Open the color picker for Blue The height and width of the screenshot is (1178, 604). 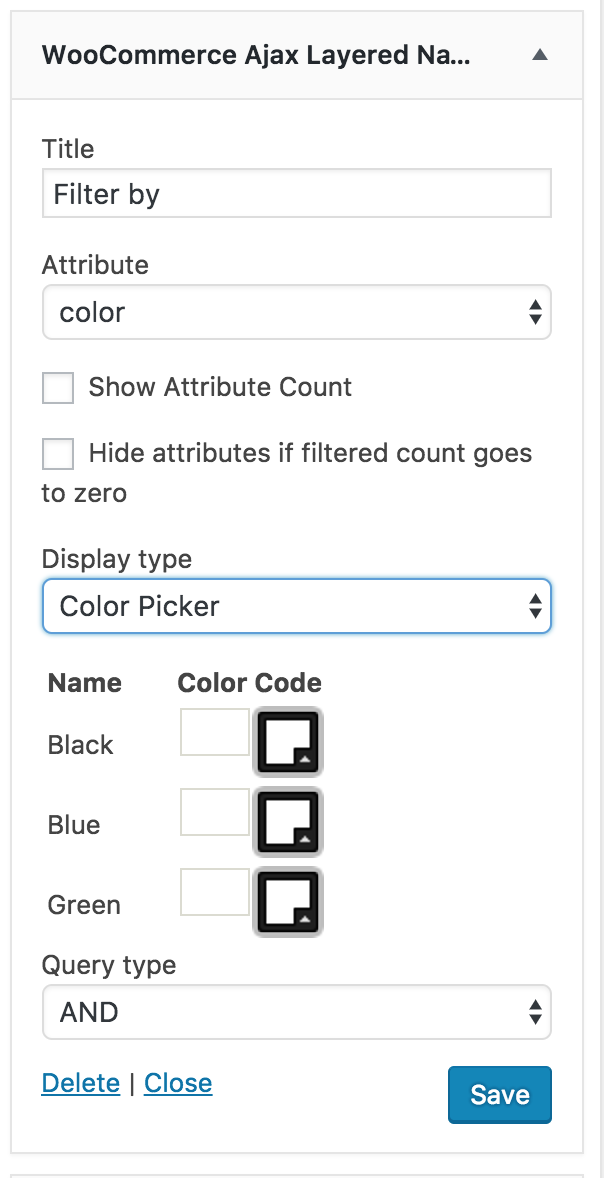pos(288,822)
